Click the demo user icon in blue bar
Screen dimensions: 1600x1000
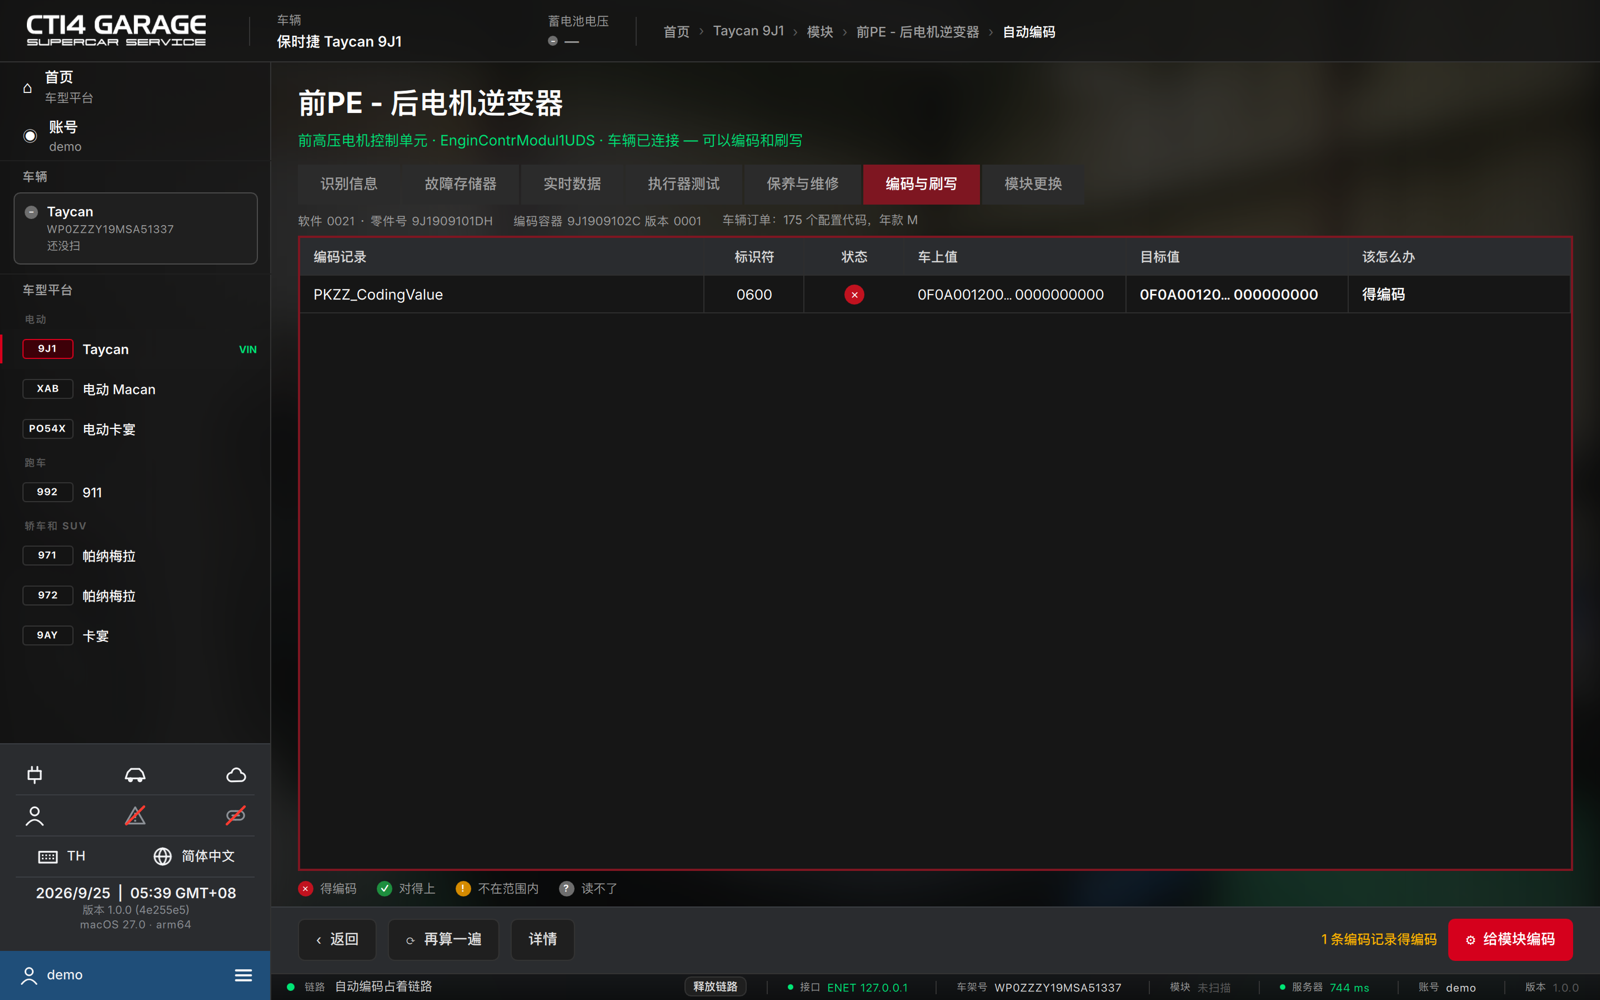point(29,975)
